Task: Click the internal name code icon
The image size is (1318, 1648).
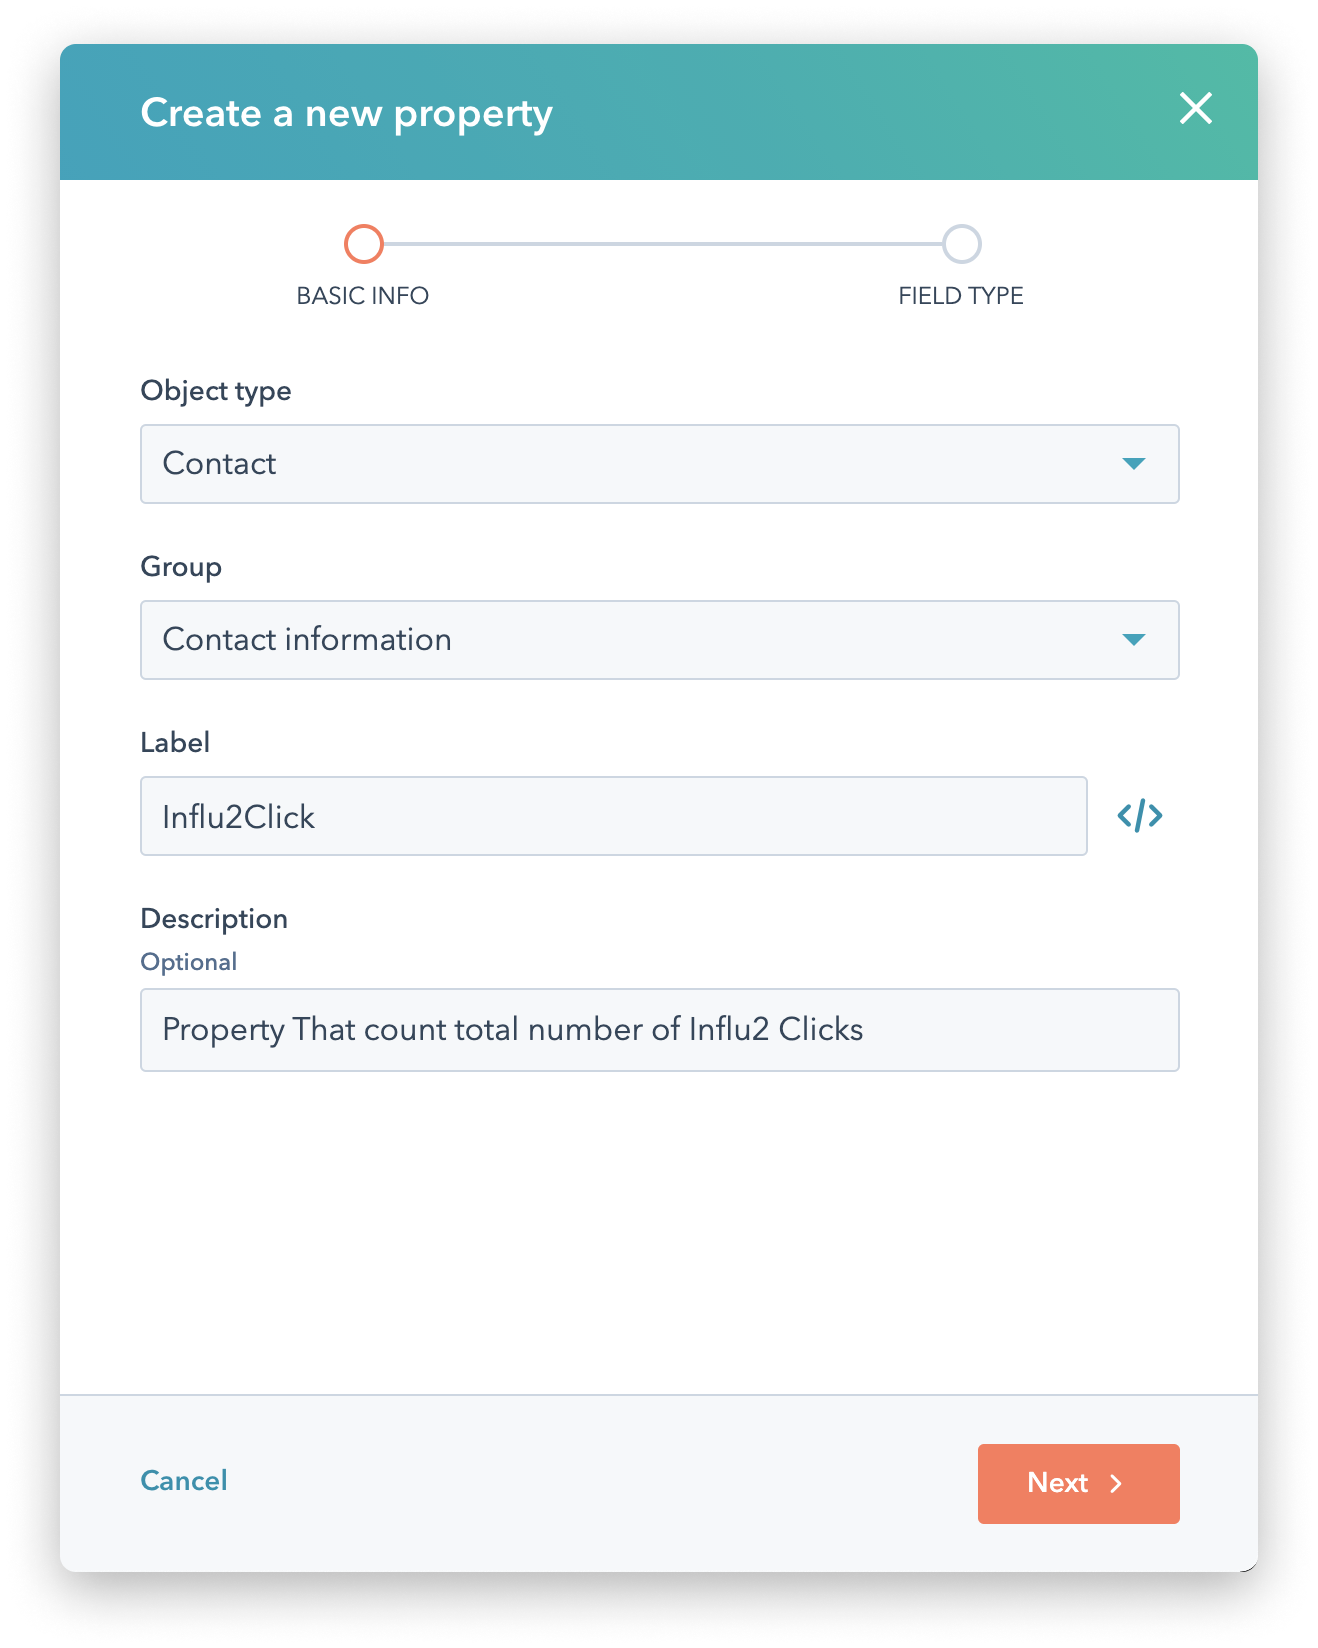Action: pos(1139,816)
